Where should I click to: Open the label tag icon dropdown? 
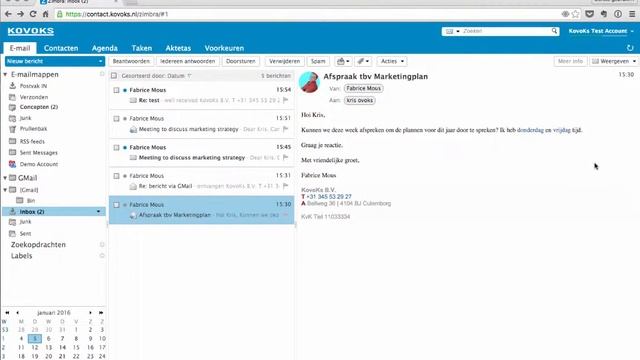tap(363, 61)
